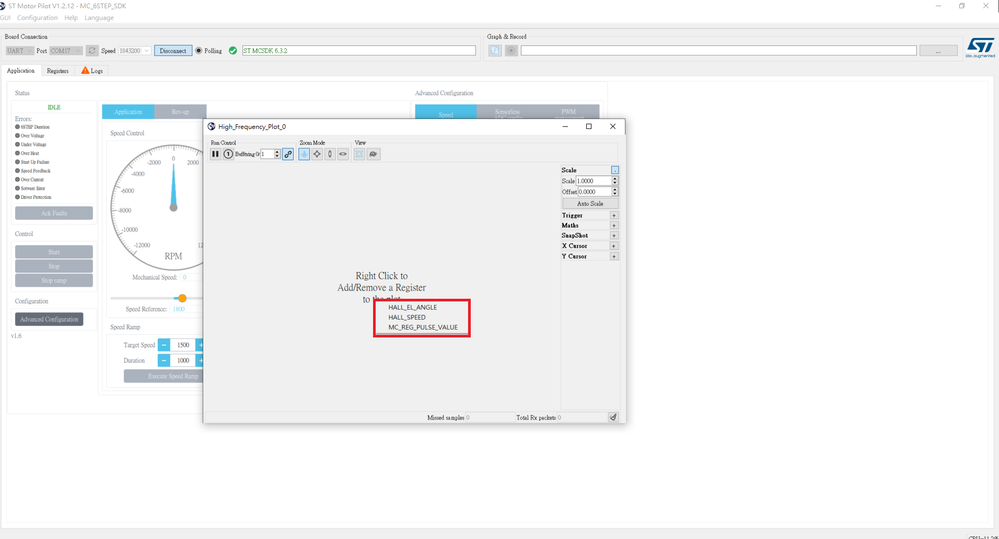Select the first Zoom Mode icon

(304, 154)
